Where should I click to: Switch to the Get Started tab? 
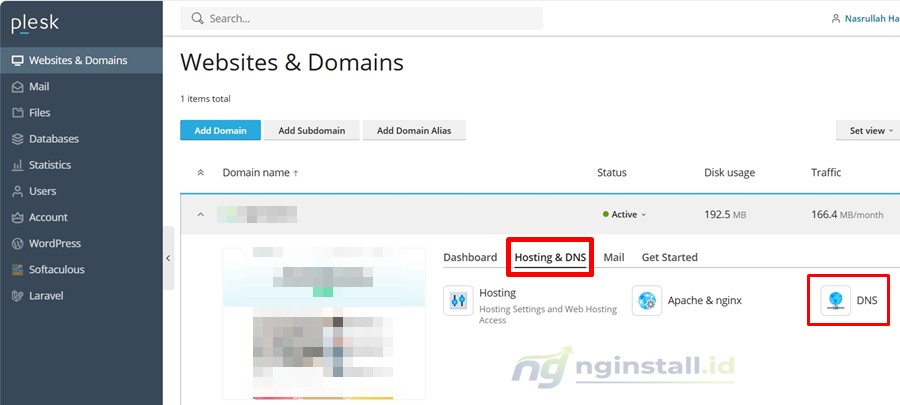[669, 257]
